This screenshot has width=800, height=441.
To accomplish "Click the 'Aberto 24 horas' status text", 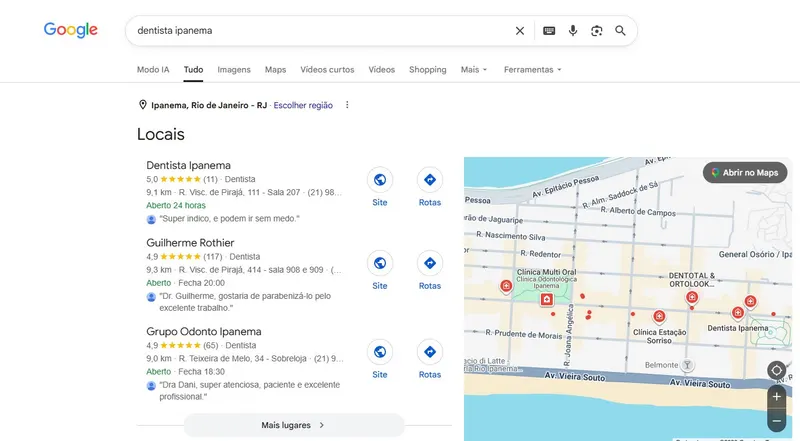I will [176, 205].
